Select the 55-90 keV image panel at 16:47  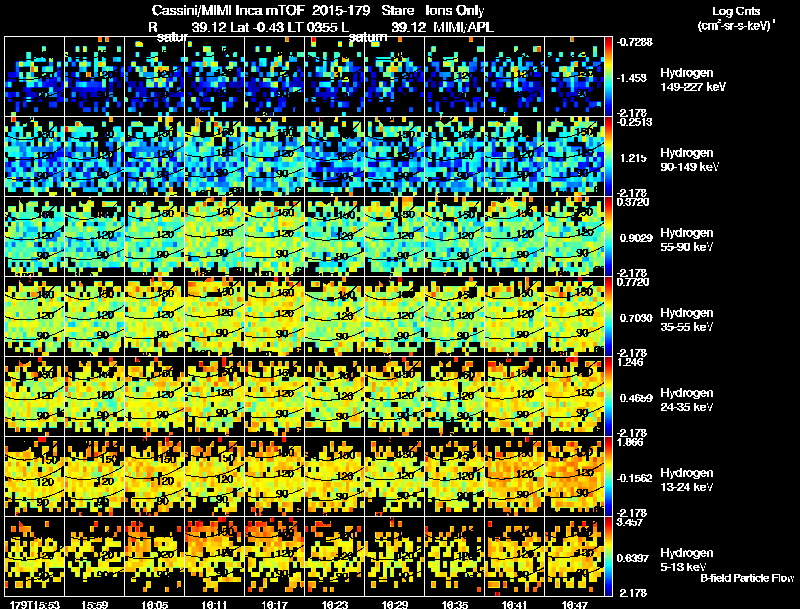(x=574, y=237)
